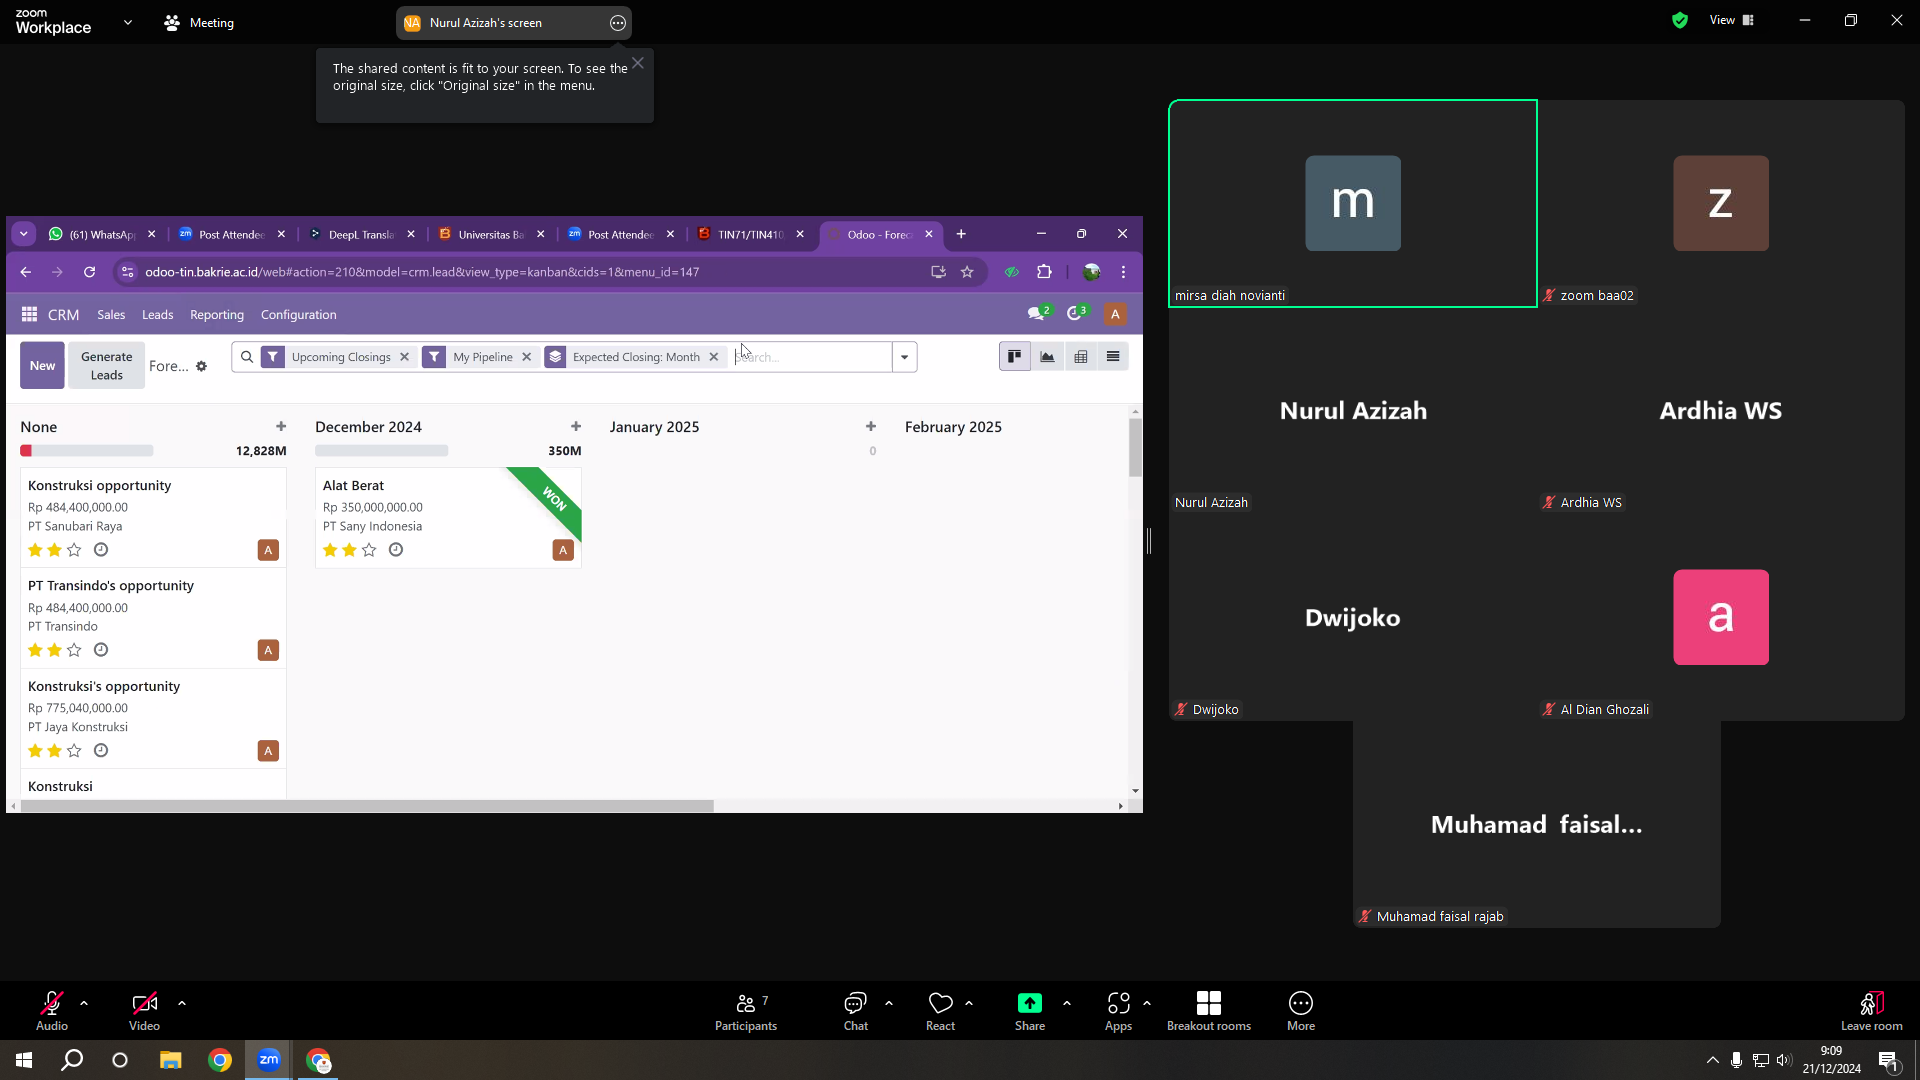Switch to Pivot view

[x=1081, y=357]
